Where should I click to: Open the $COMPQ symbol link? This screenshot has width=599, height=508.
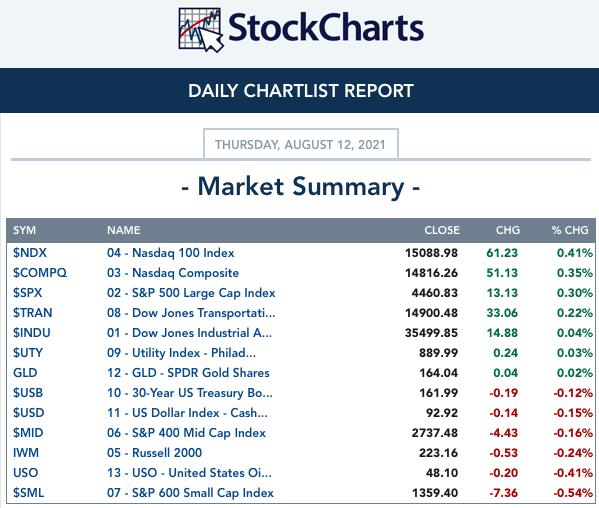[x=40, y=273]
